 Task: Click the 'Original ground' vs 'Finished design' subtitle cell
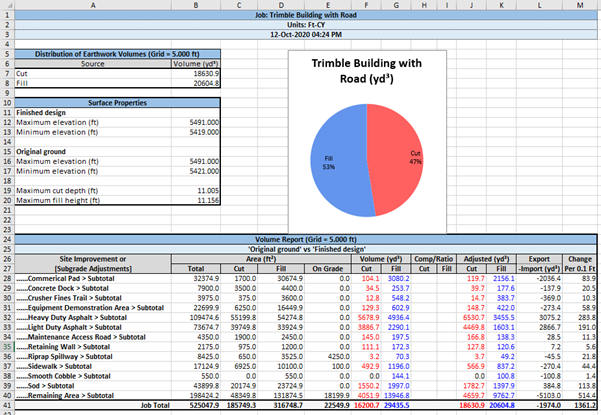(x=305, y=249)
